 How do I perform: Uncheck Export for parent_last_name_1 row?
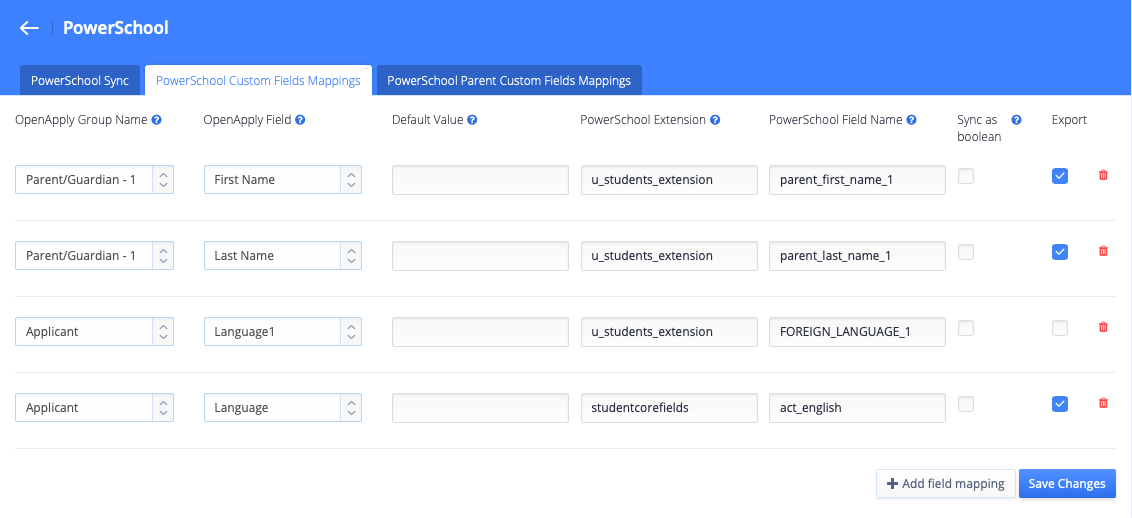coord(1059,252)
